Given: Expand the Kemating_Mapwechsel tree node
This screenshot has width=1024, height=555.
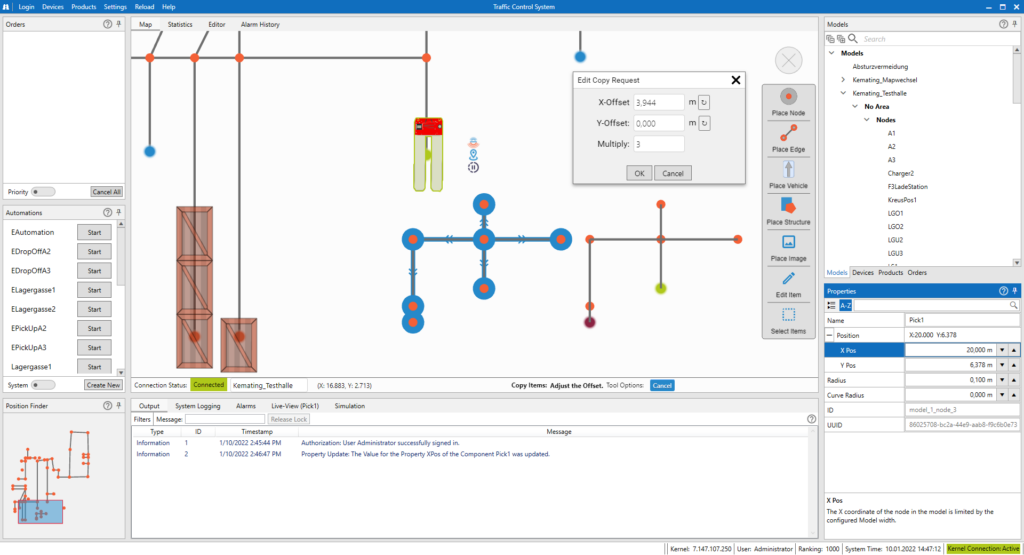Looking at the screenshot, I should [843, 79].
